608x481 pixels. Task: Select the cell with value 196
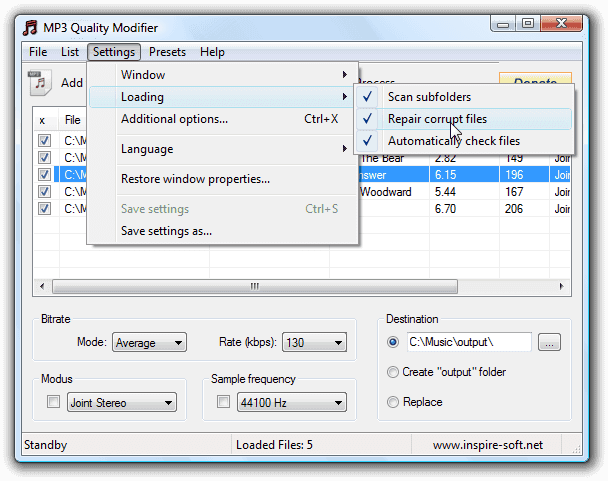click(524, 175)
